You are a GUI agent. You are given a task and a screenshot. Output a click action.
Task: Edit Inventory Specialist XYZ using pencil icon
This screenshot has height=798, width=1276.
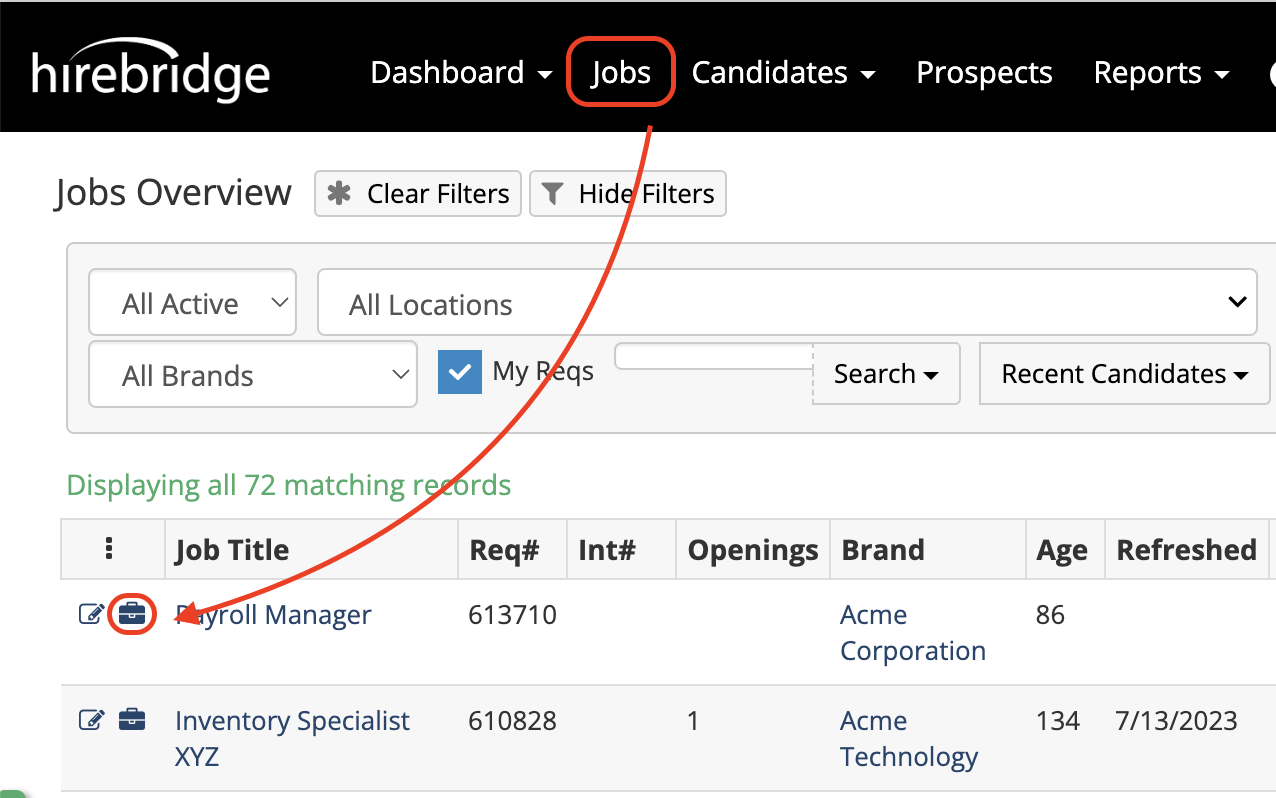[x=91, y=719]
